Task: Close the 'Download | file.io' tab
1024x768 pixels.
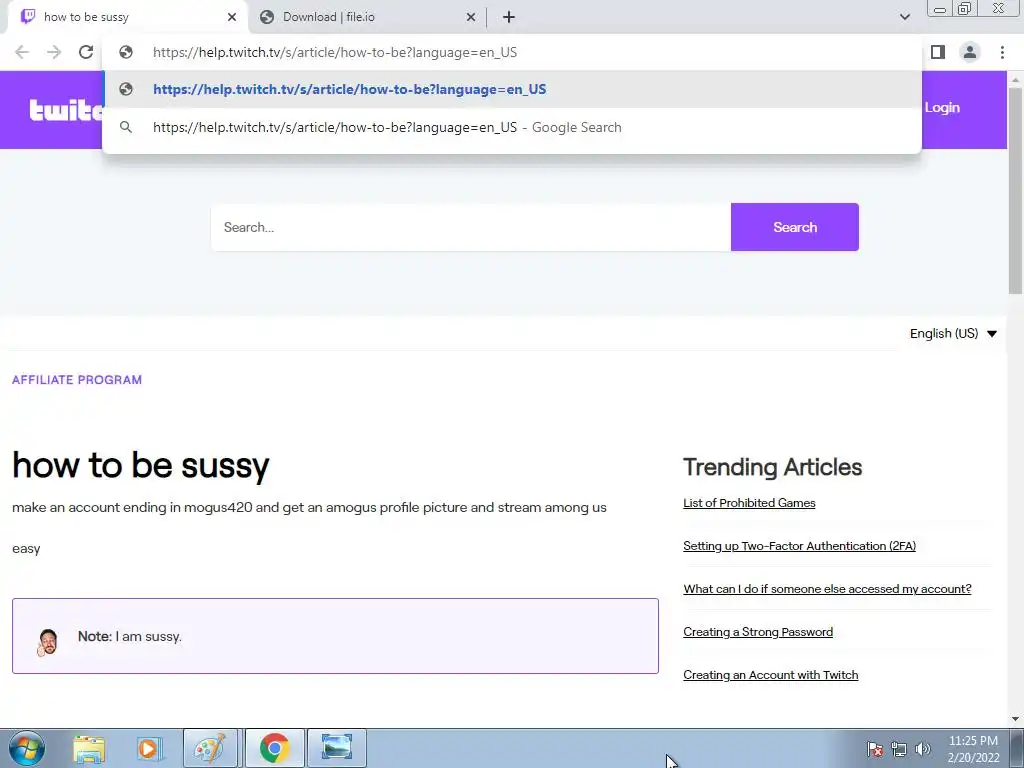Action: click(x=471, y=17)
